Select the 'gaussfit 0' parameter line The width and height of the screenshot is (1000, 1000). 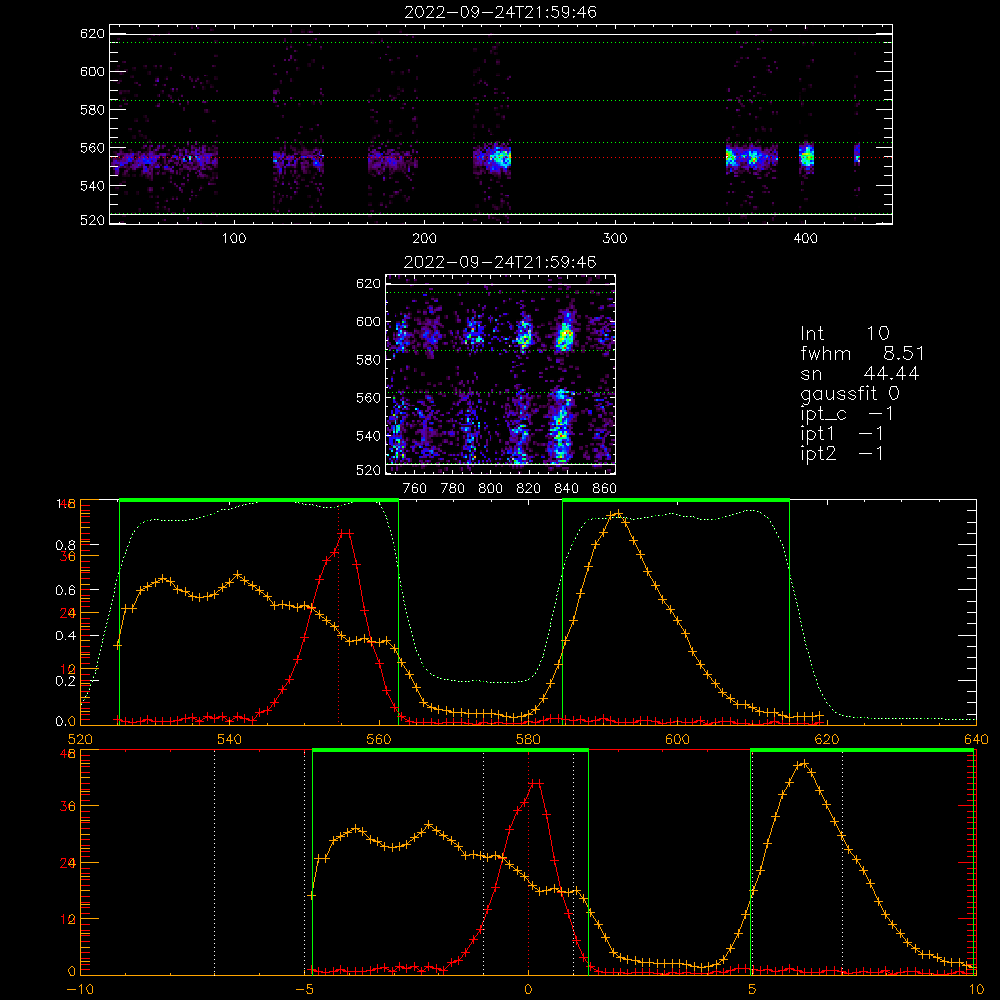(x=849, y=394)
